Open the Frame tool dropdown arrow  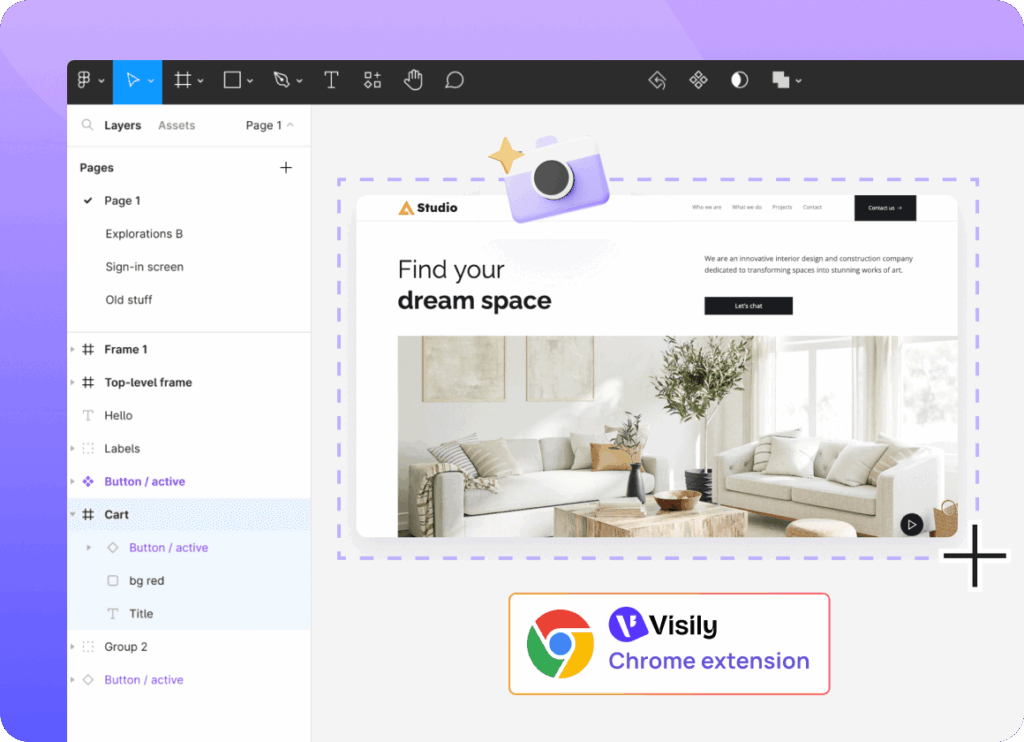[200, 81]
